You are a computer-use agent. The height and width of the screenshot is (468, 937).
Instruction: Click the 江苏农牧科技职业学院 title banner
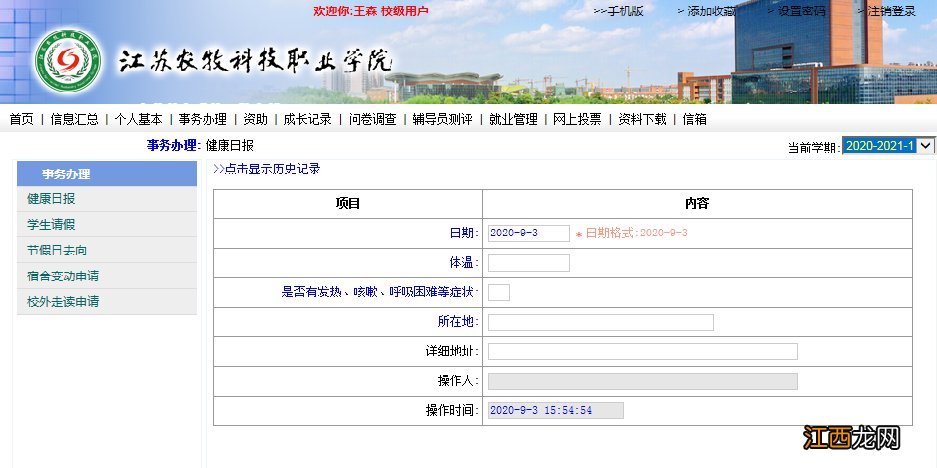255,62
